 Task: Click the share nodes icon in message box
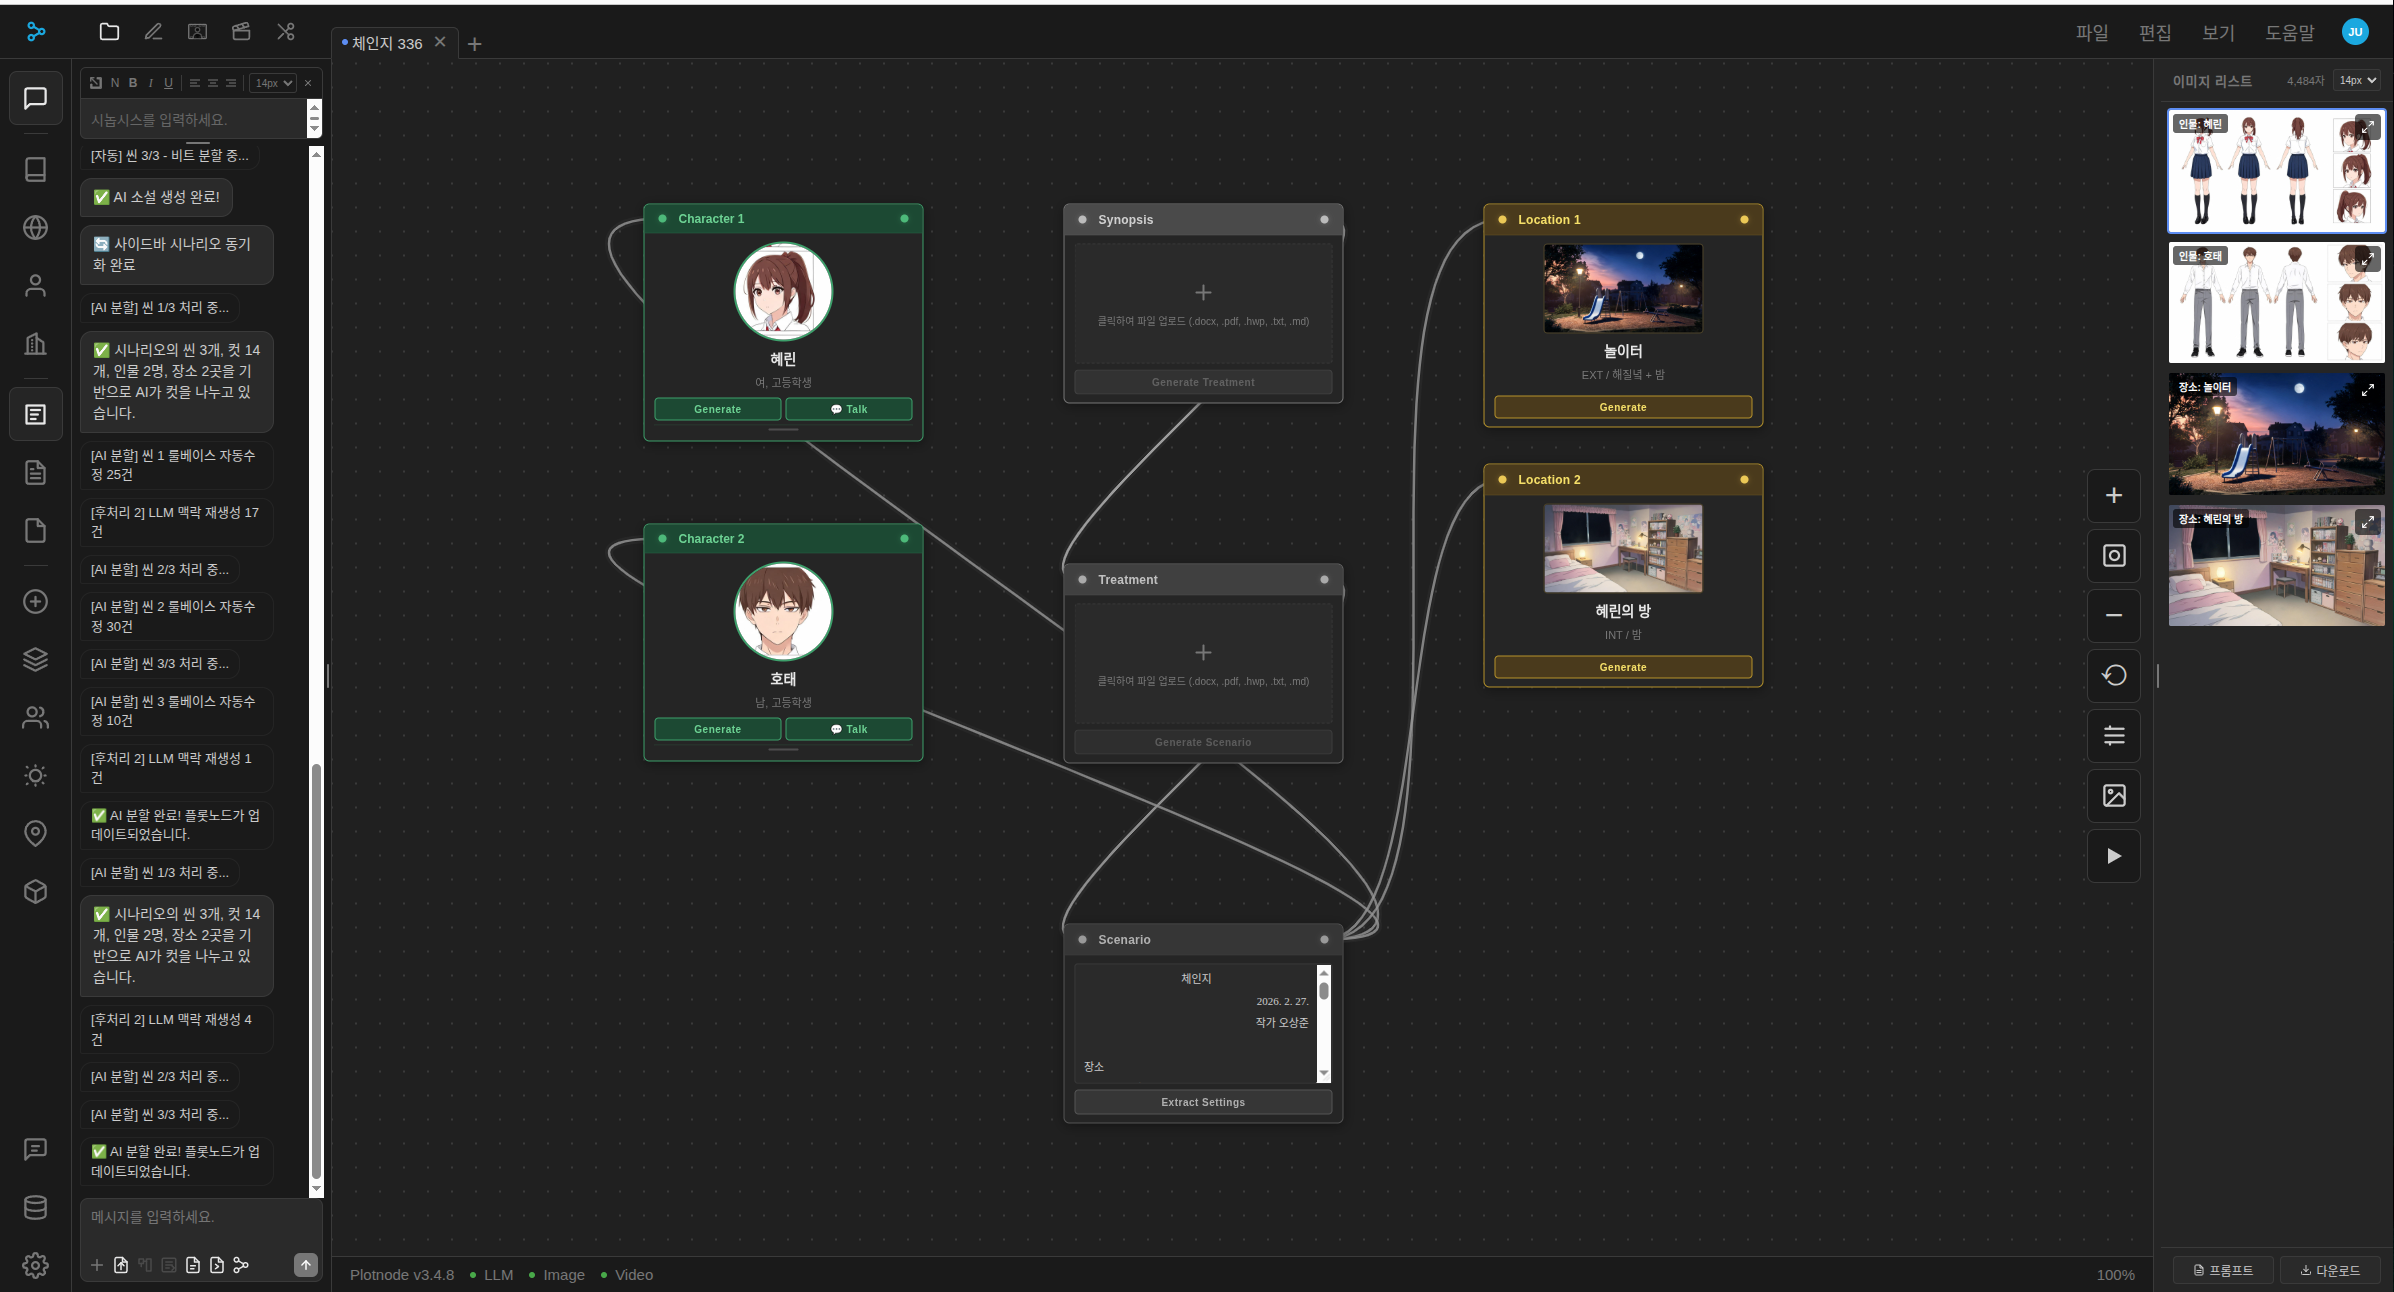pos(241,1265)
